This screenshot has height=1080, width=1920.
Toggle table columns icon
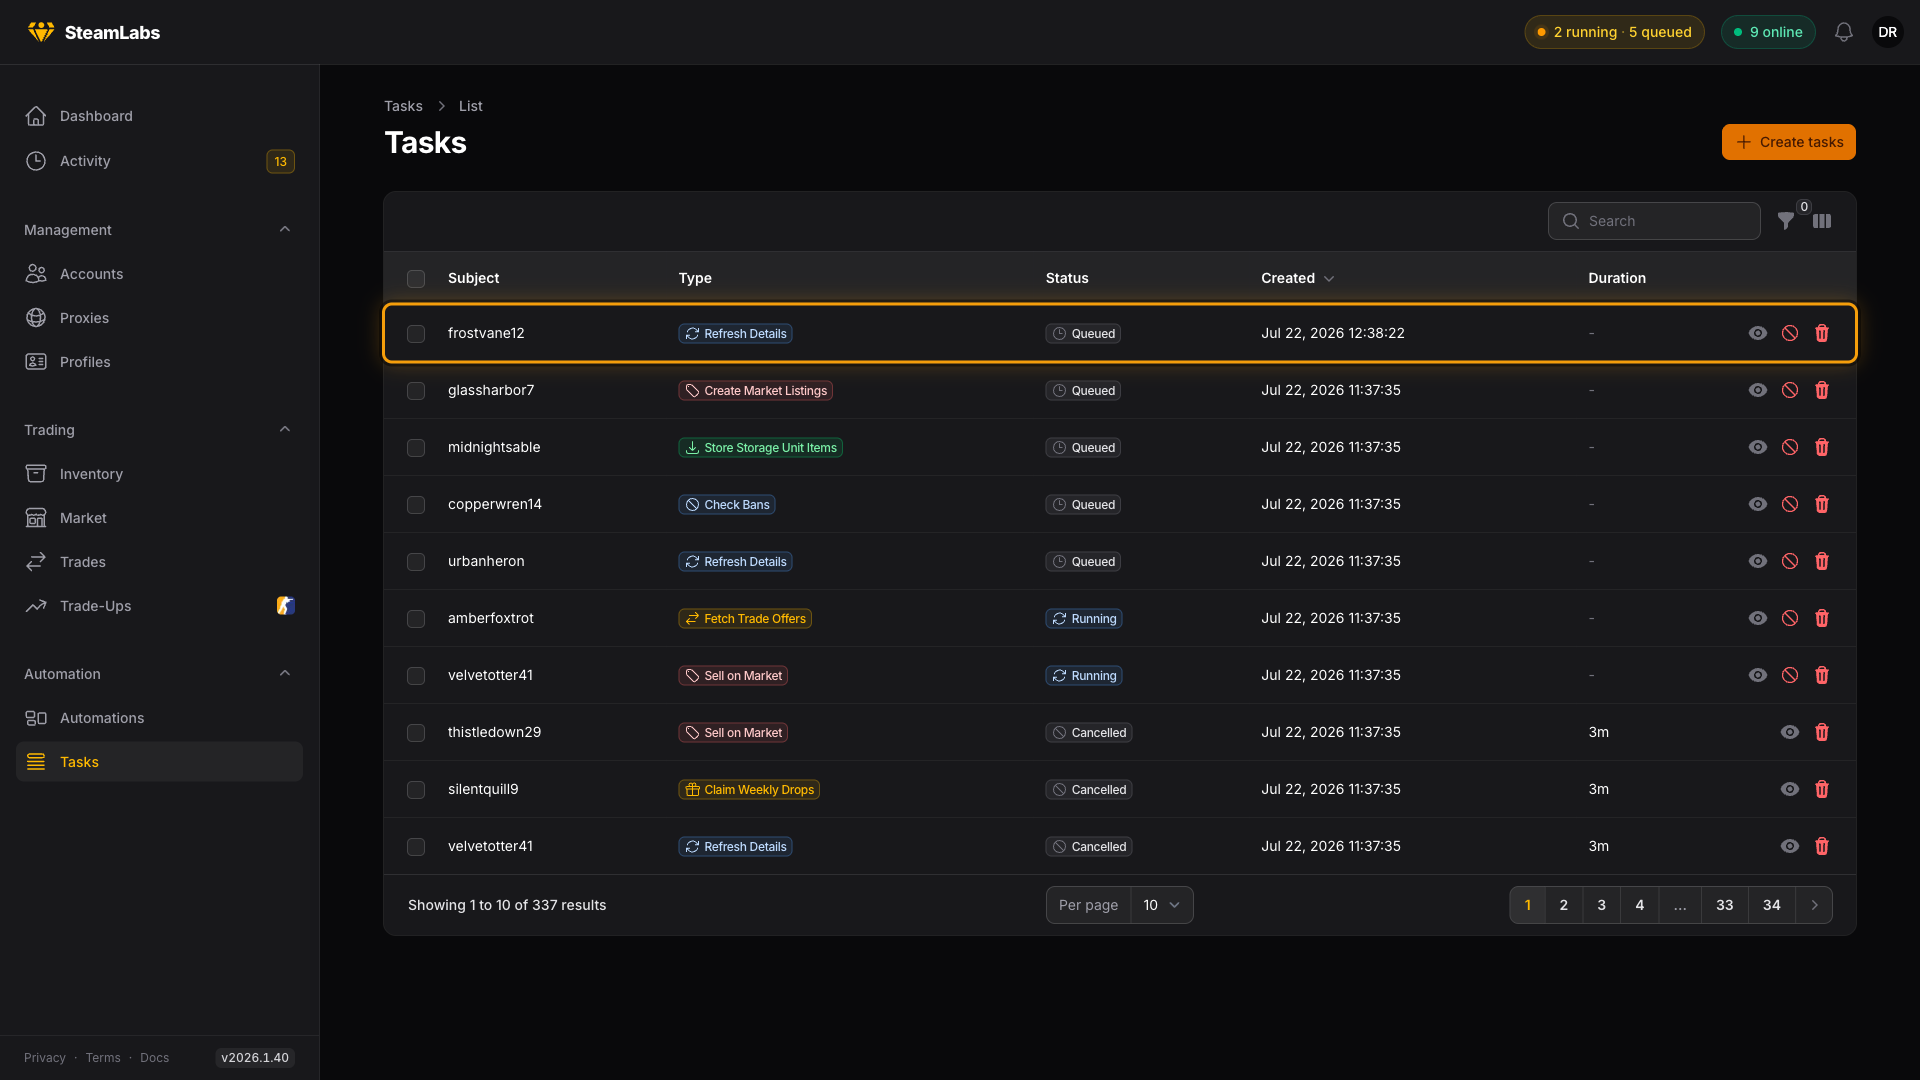coord(1822,221)
